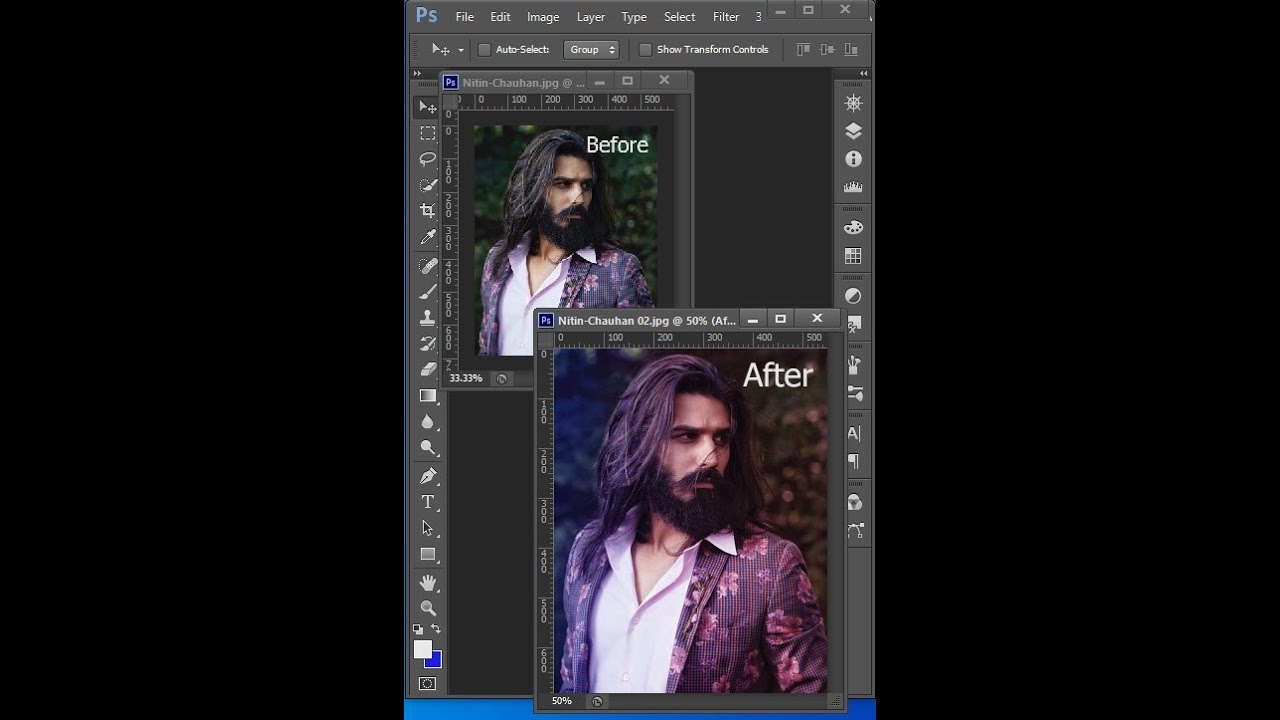Screen dimensions: 1280x720
Task: Open the Adjustments panel icon
Action: coord(853,296)
